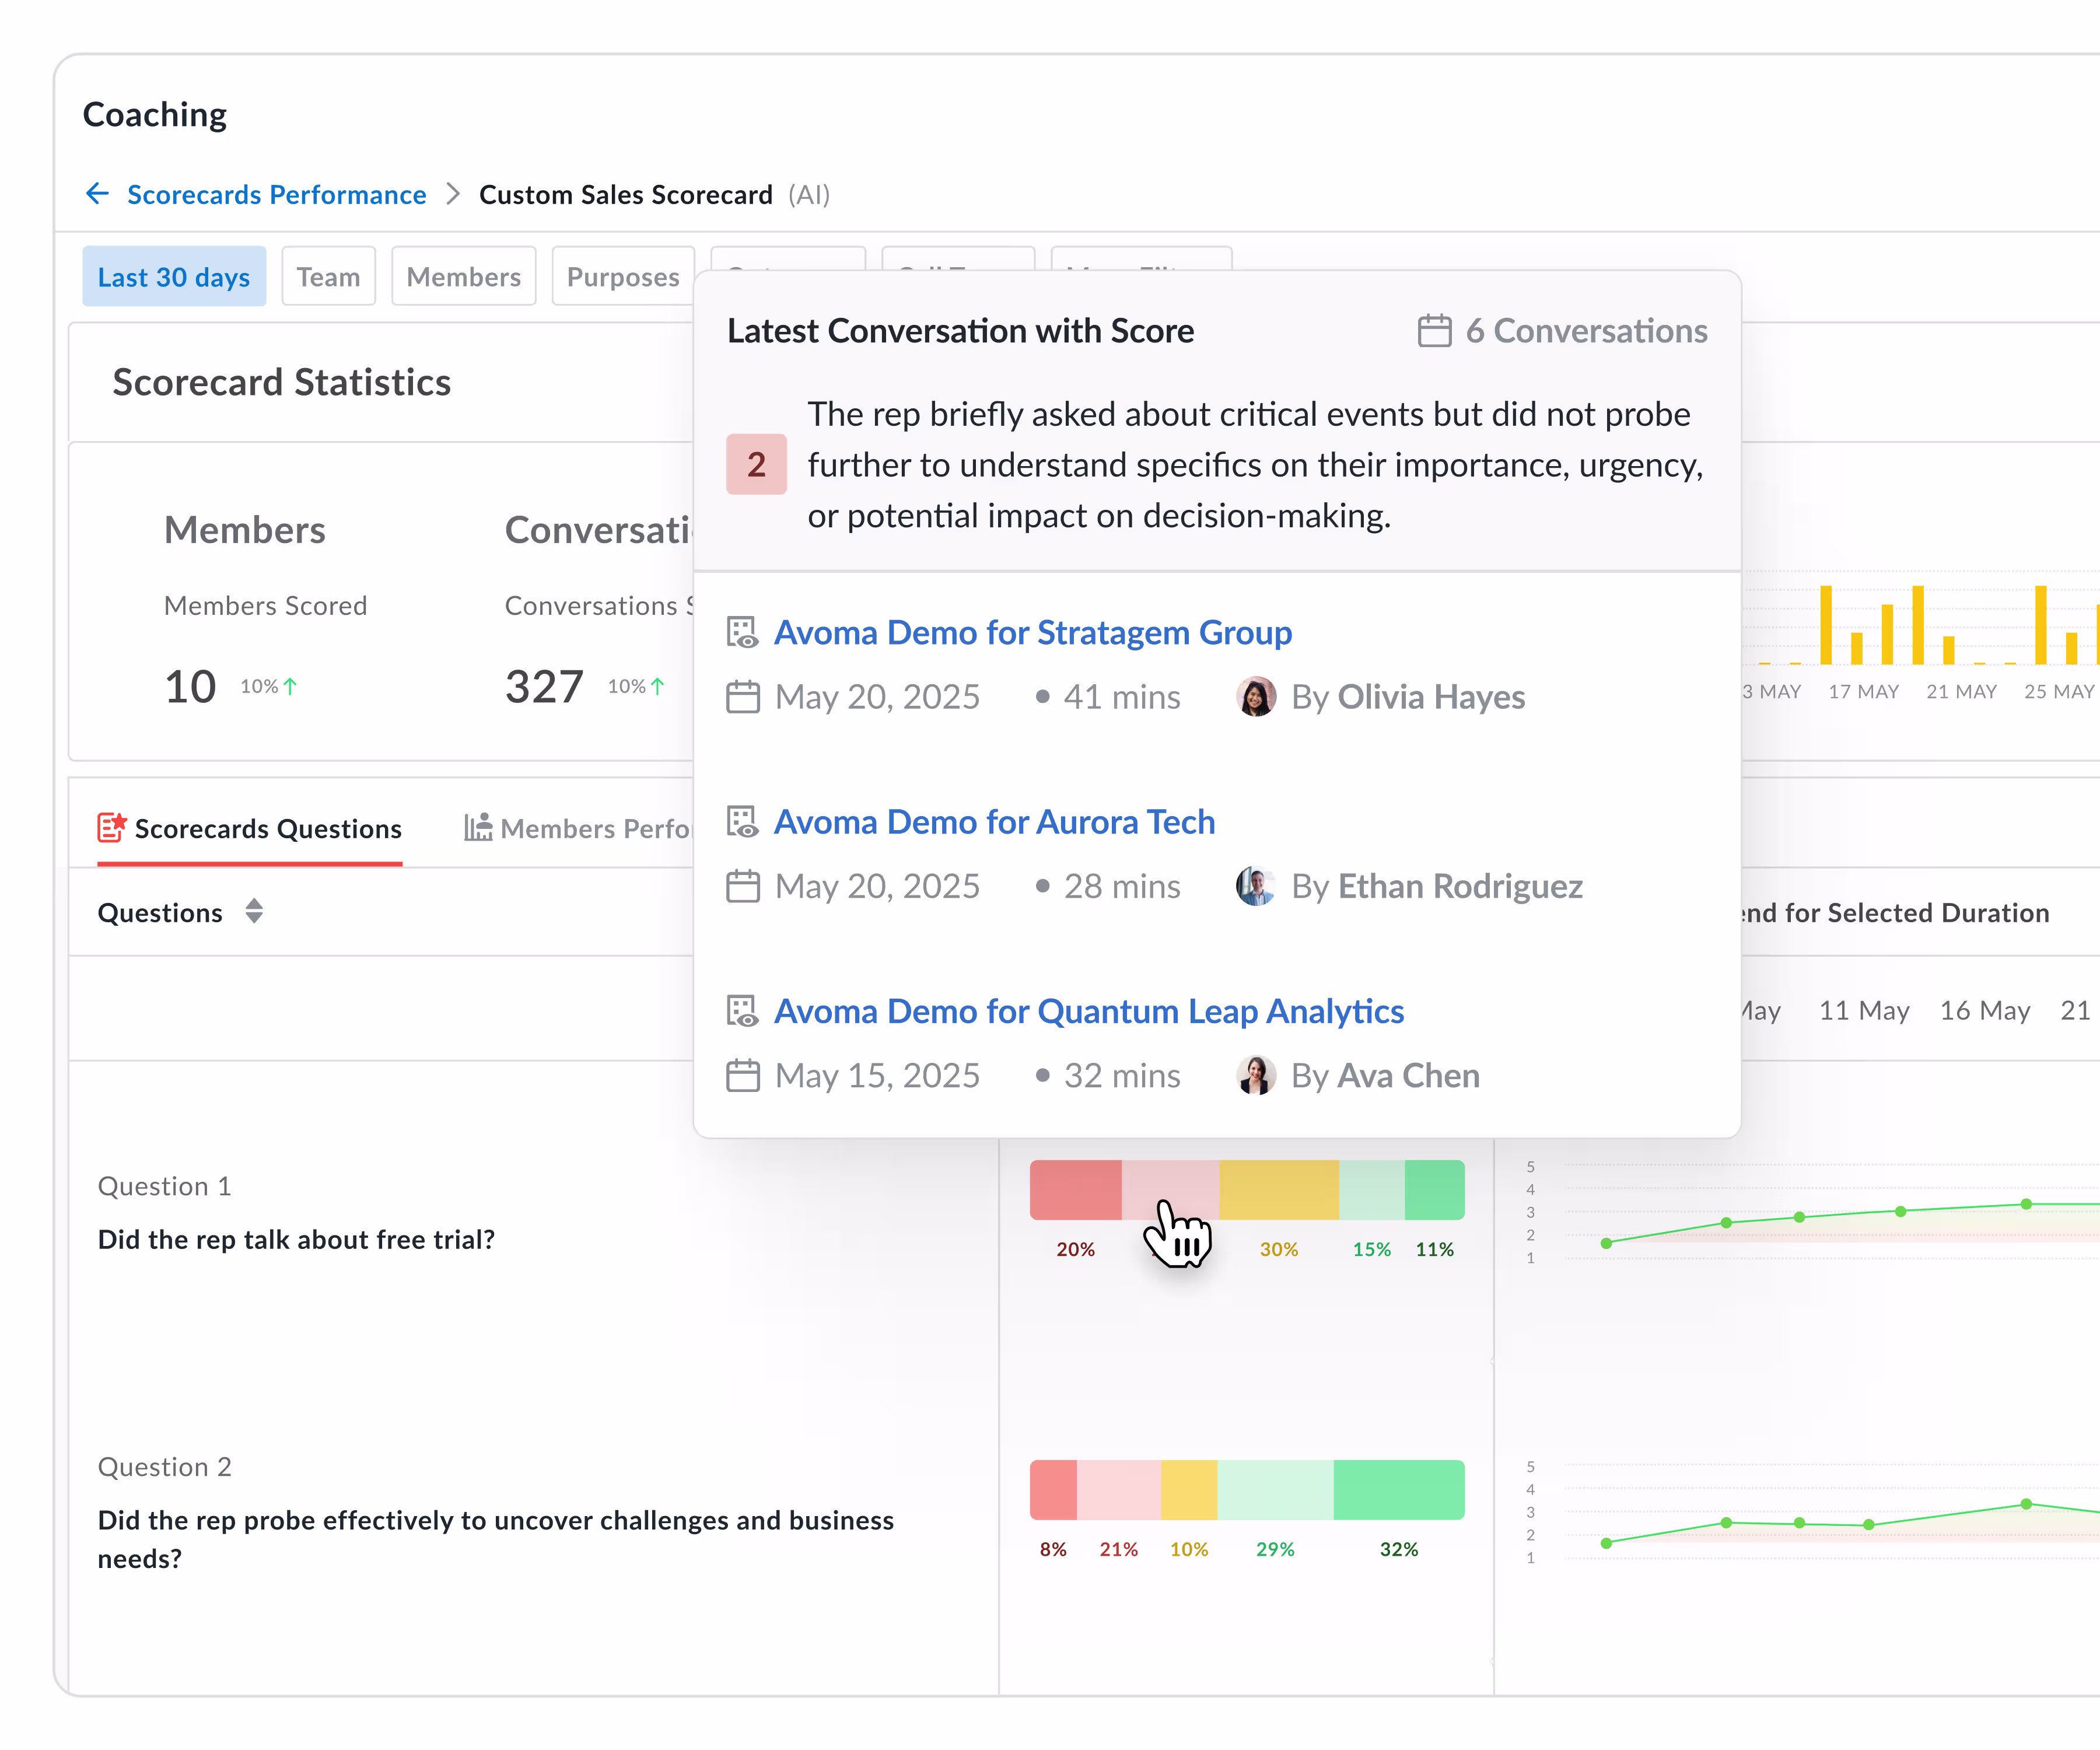Sort by the Questions column arrows

pos(254,911)
